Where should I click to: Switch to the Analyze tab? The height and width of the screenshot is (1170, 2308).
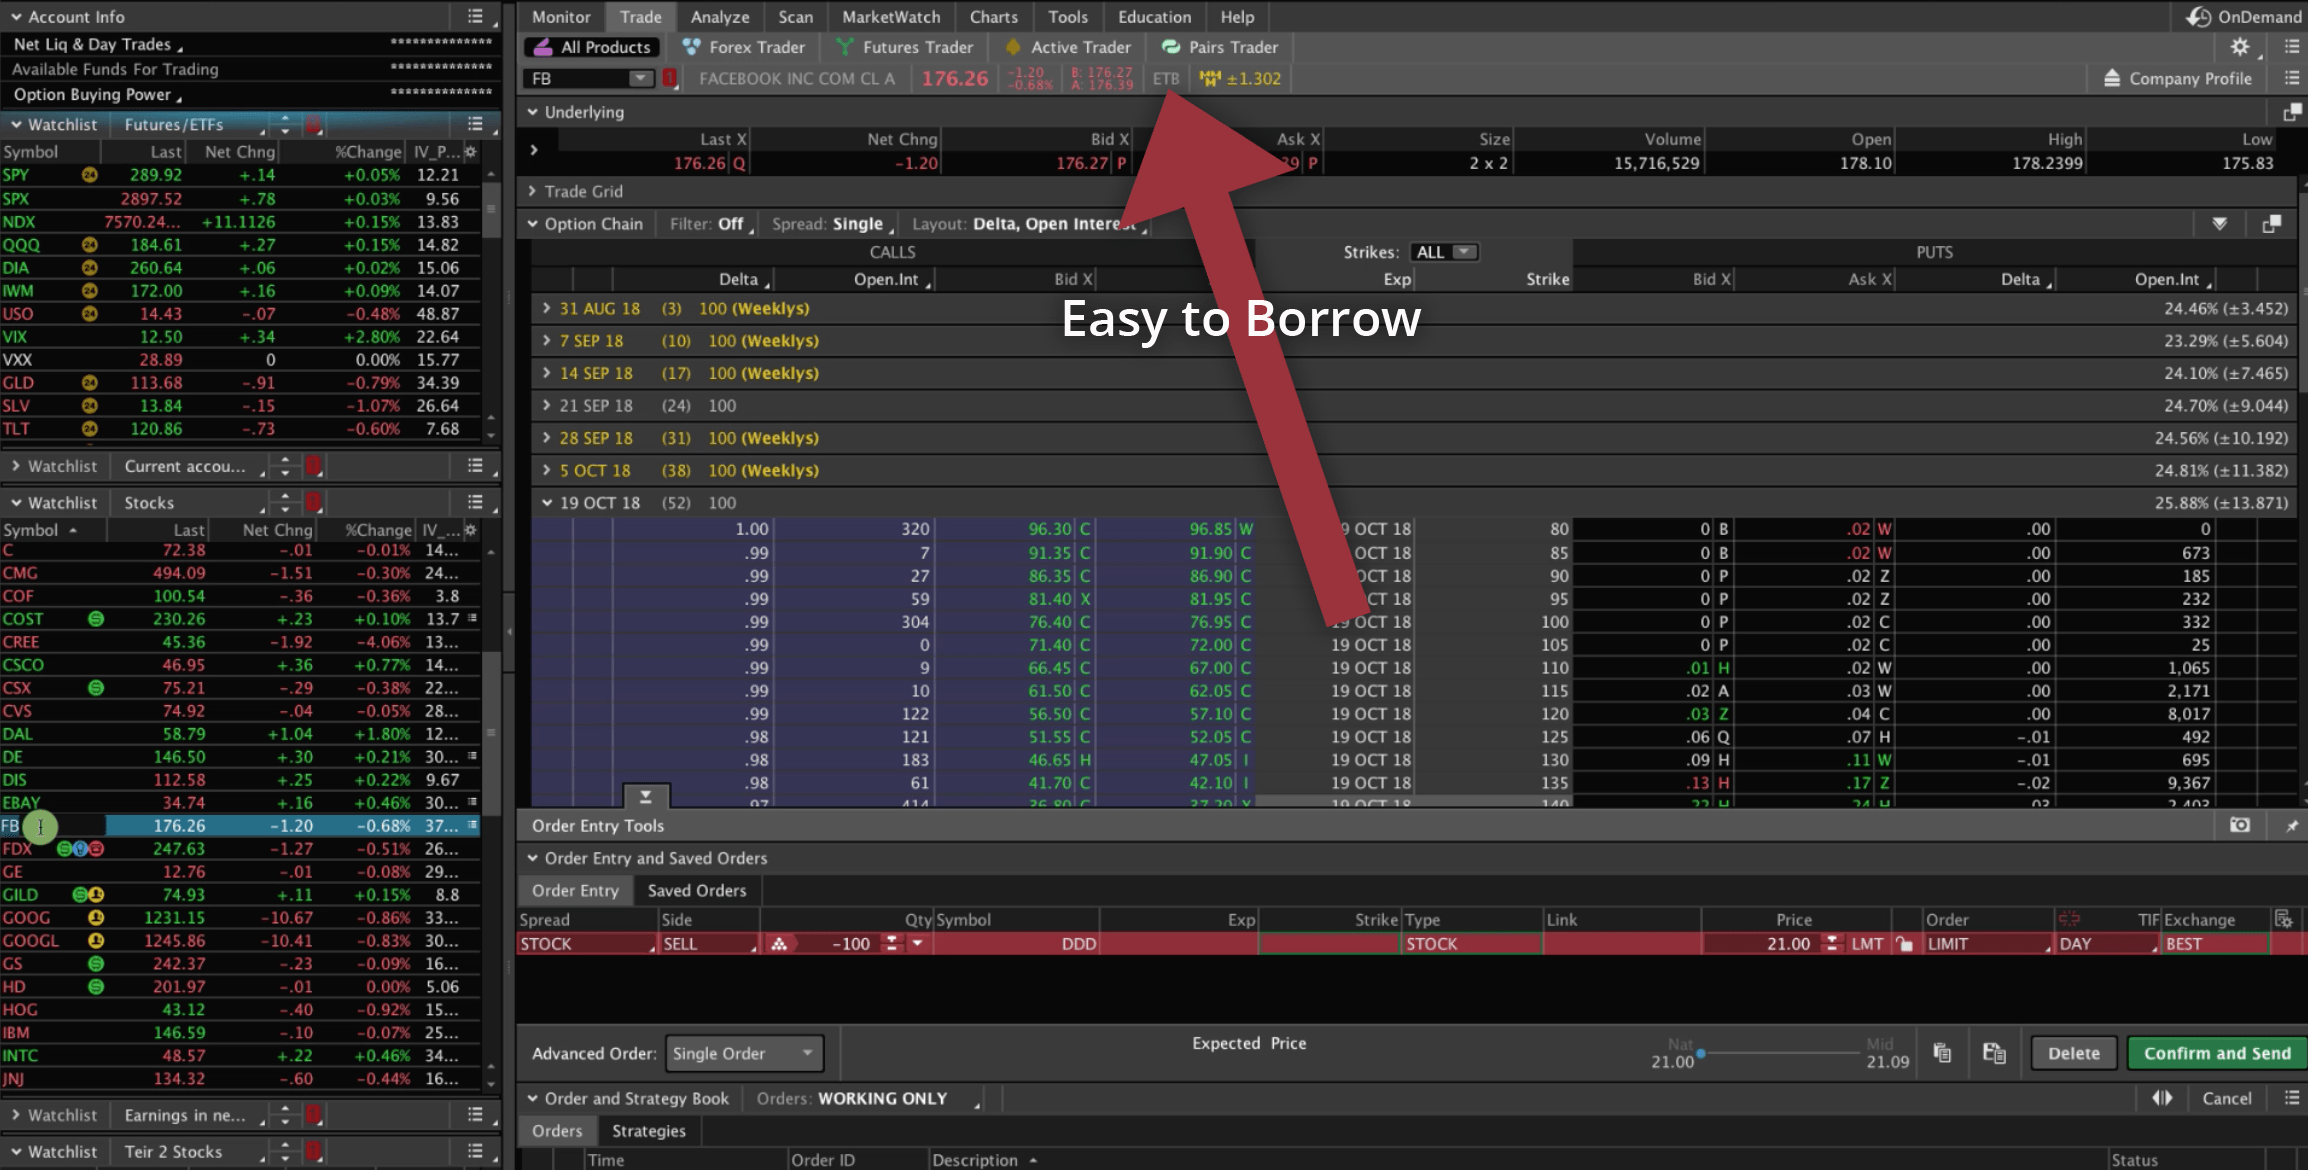(x=720, y=17)
